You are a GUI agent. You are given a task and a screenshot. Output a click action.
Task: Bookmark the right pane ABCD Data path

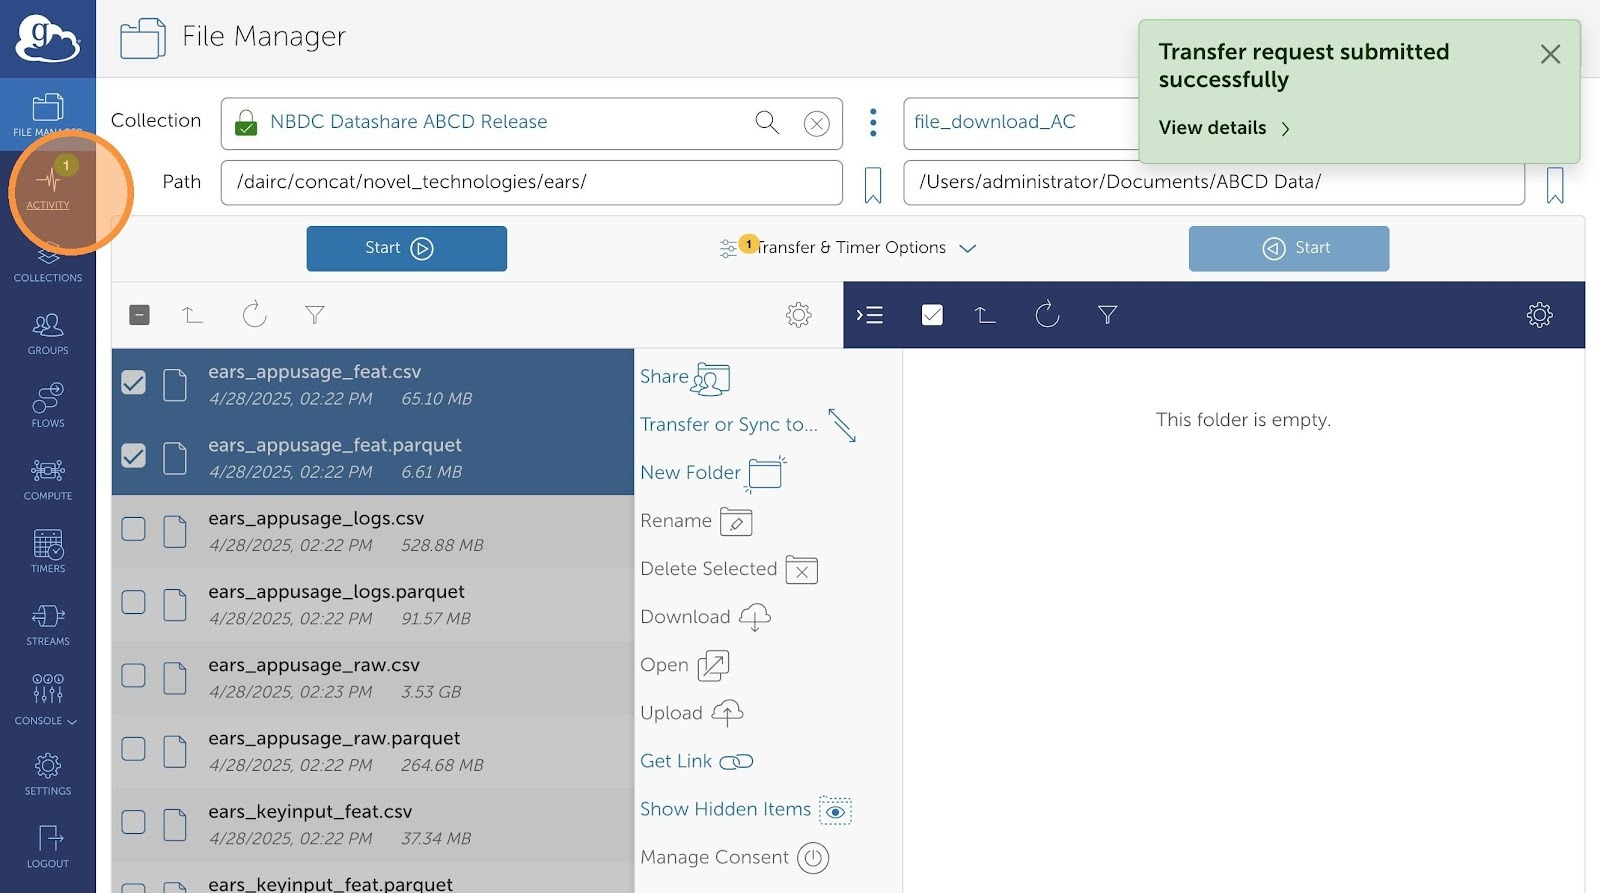1555,185
